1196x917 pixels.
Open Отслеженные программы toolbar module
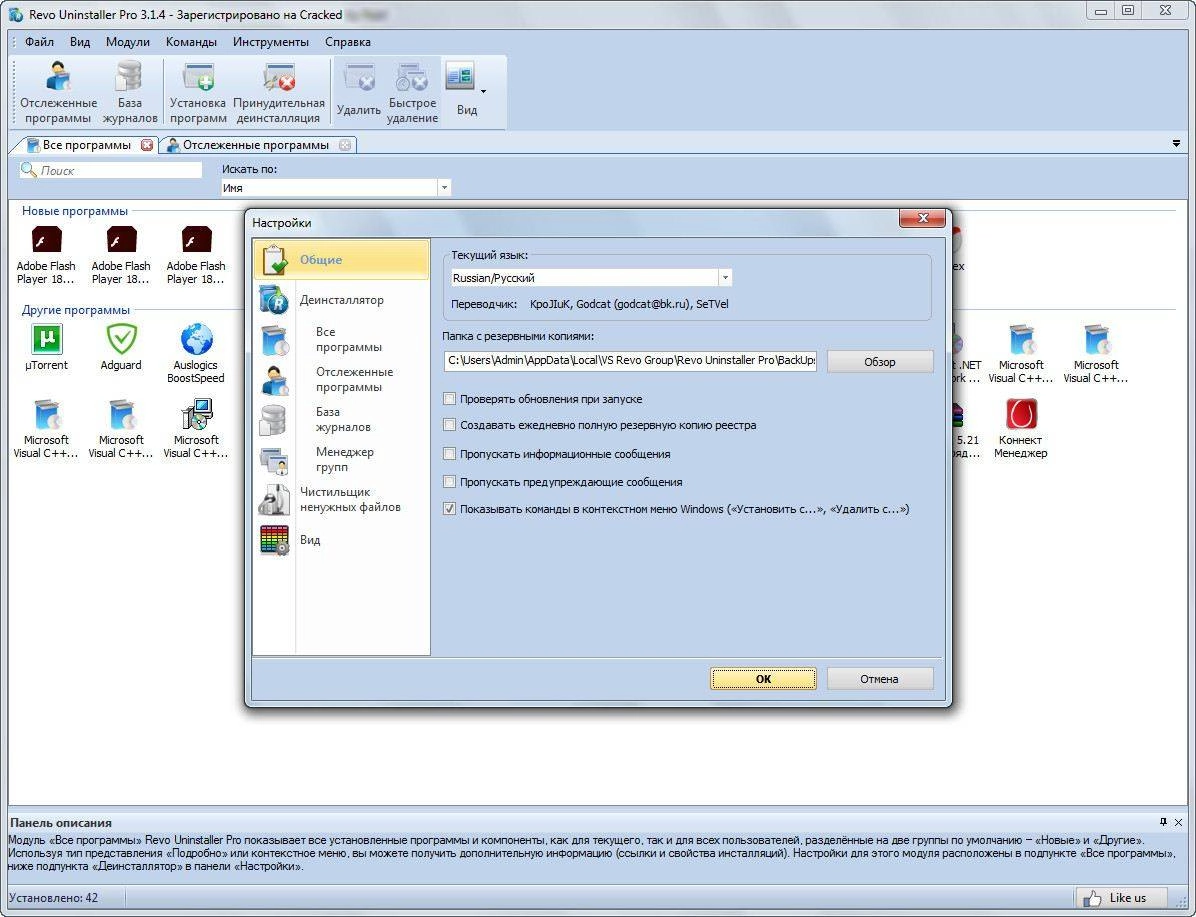click(x=58, y=92)
